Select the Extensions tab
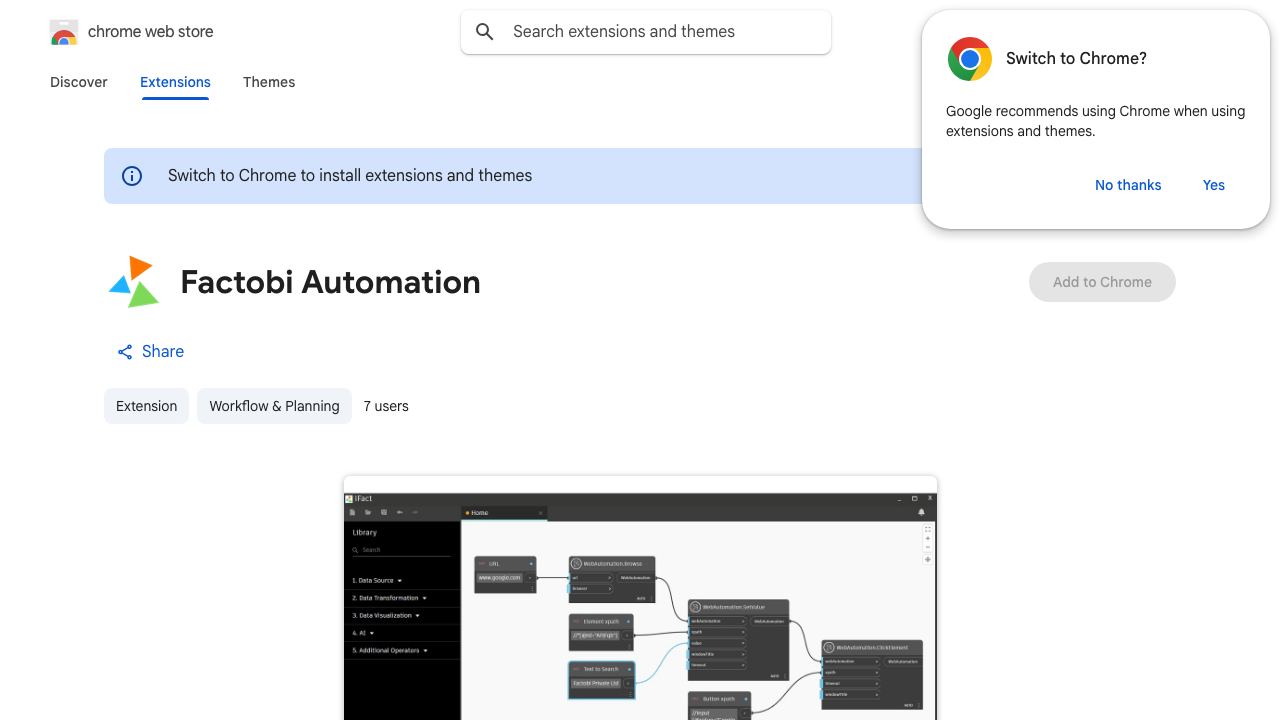The width and height of the screenshot is (1280, 720). tap(175, 82)
